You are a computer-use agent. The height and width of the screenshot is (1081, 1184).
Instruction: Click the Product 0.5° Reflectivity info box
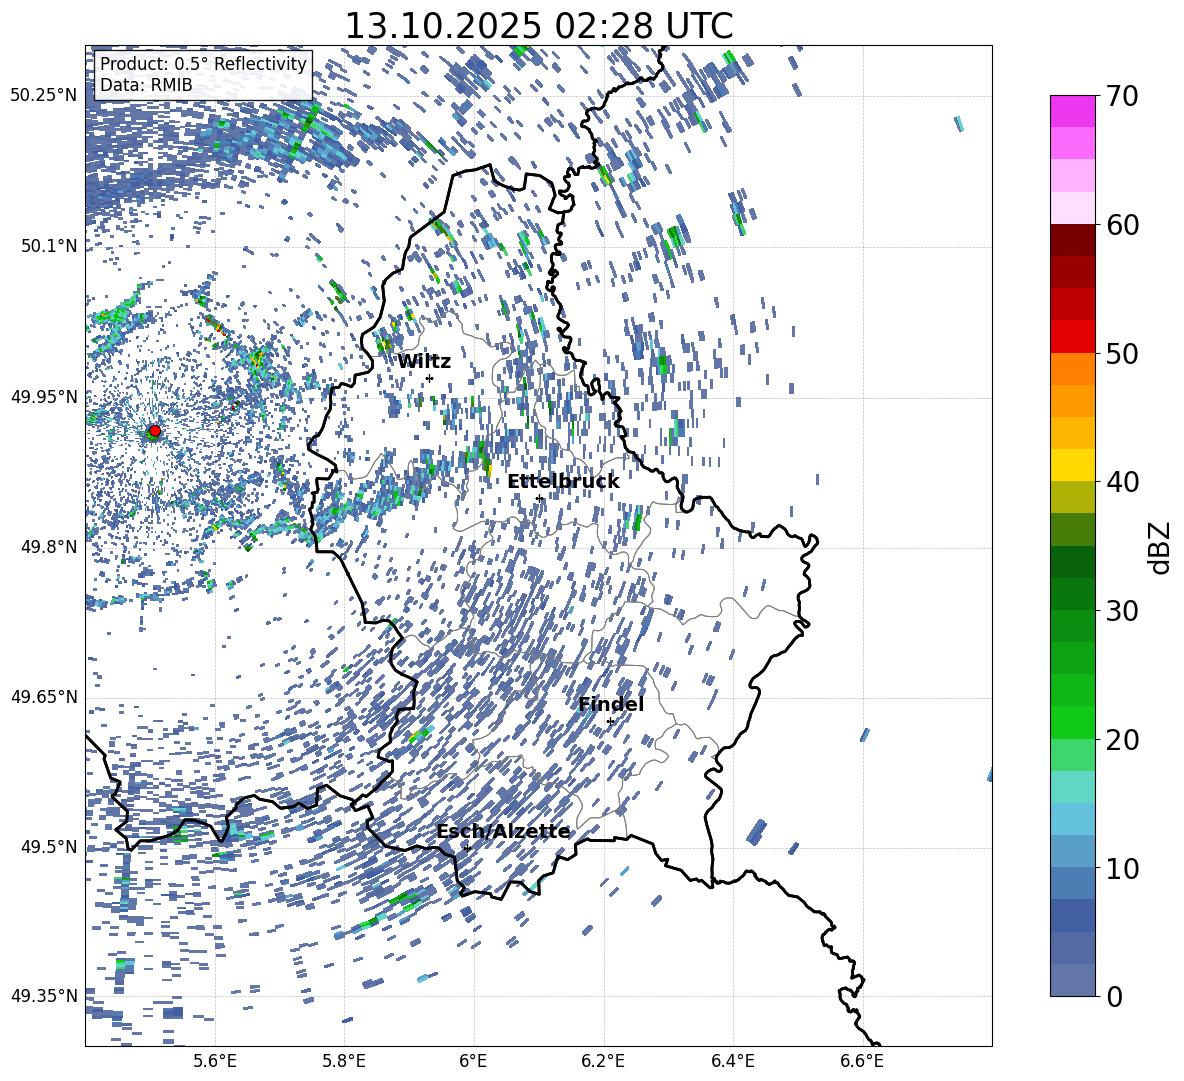[203, 75]
